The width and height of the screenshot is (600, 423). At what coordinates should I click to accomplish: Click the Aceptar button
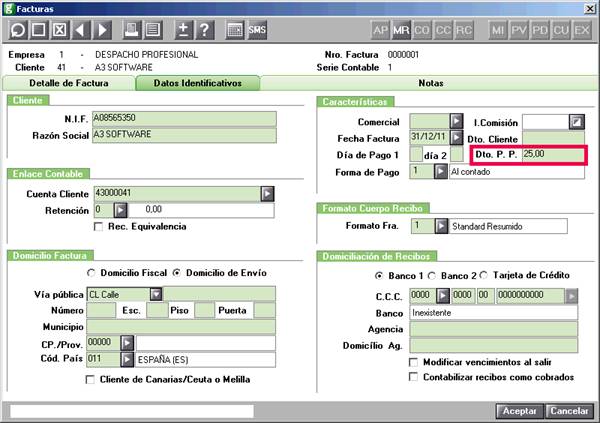point(519,411)
